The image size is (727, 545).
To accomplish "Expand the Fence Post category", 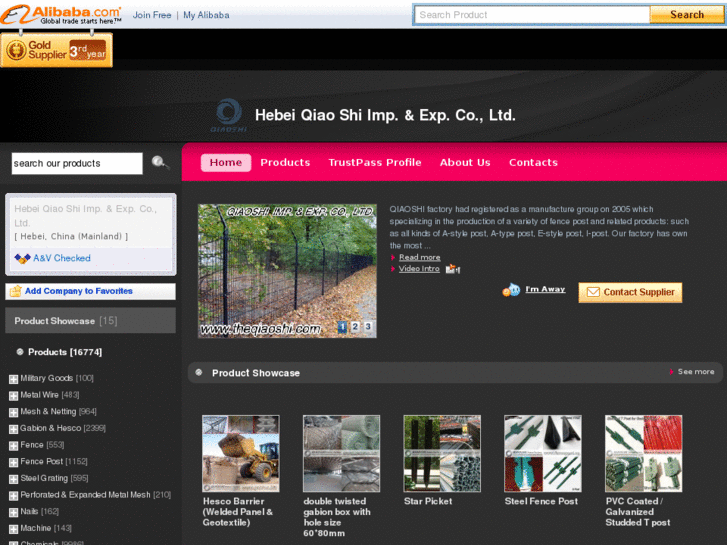I will point(13,462).
